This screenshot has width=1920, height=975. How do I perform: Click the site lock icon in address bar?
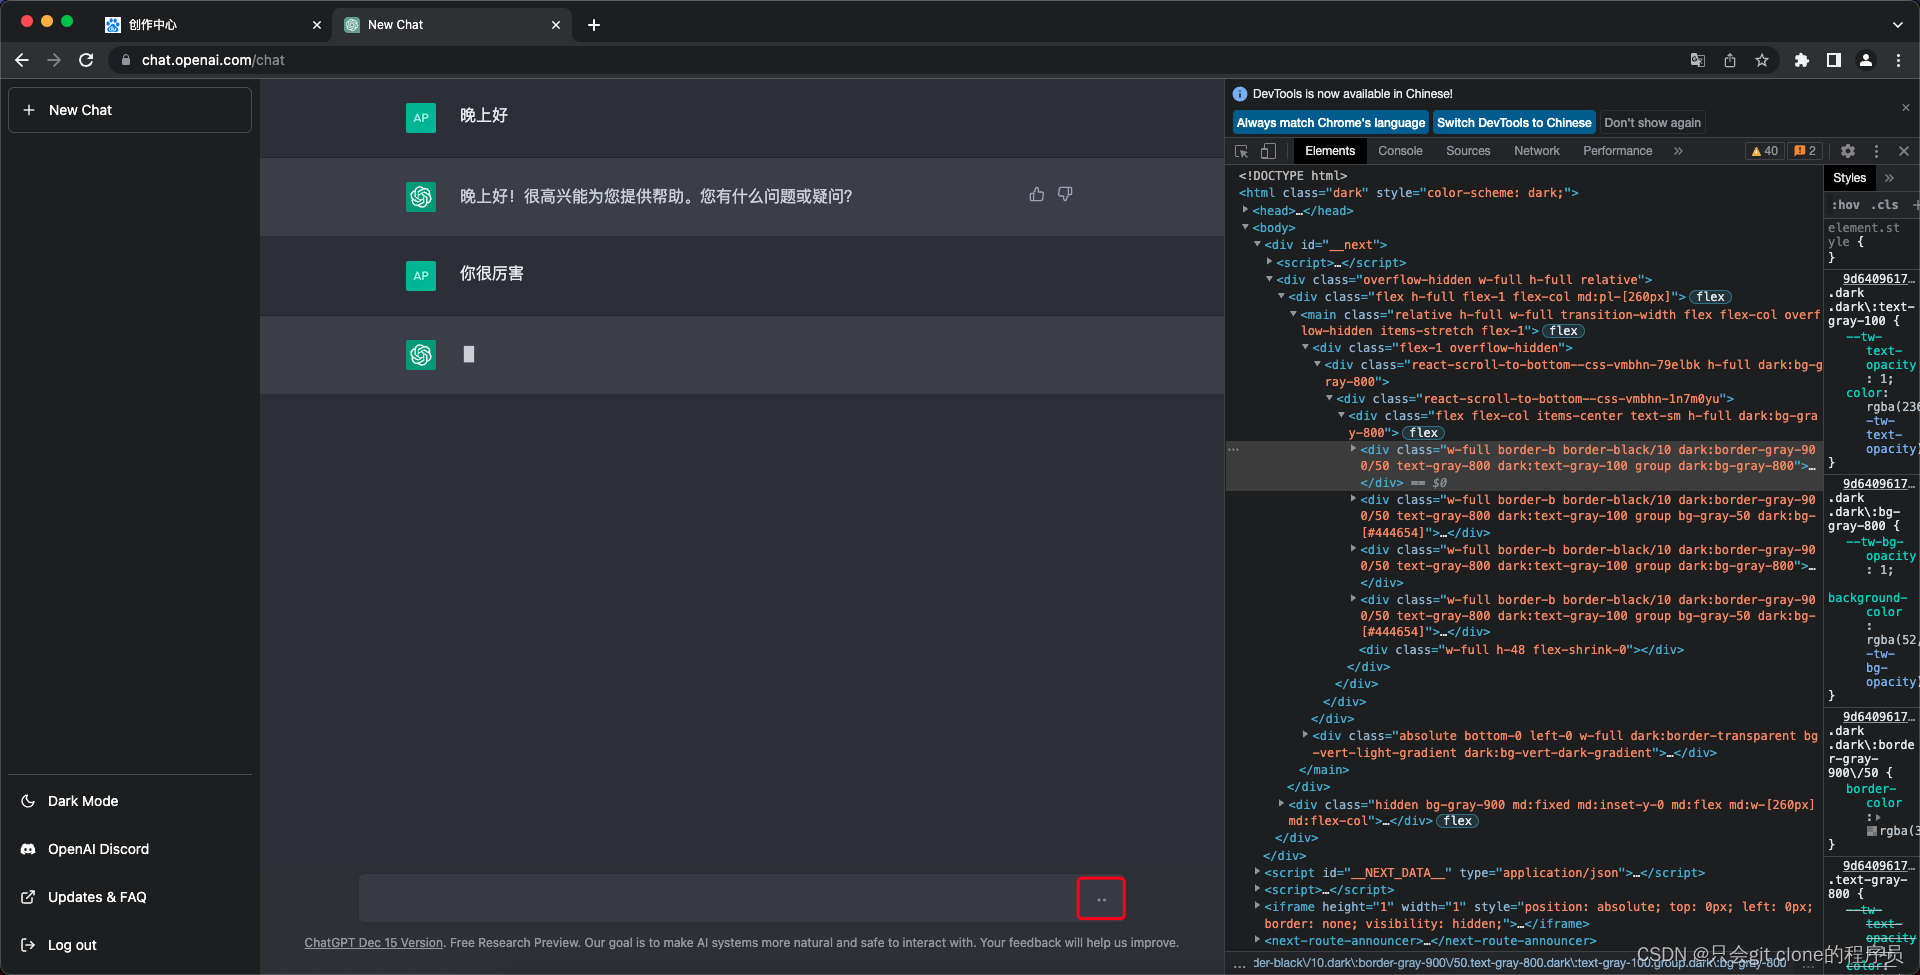click(x=126, y=60)
